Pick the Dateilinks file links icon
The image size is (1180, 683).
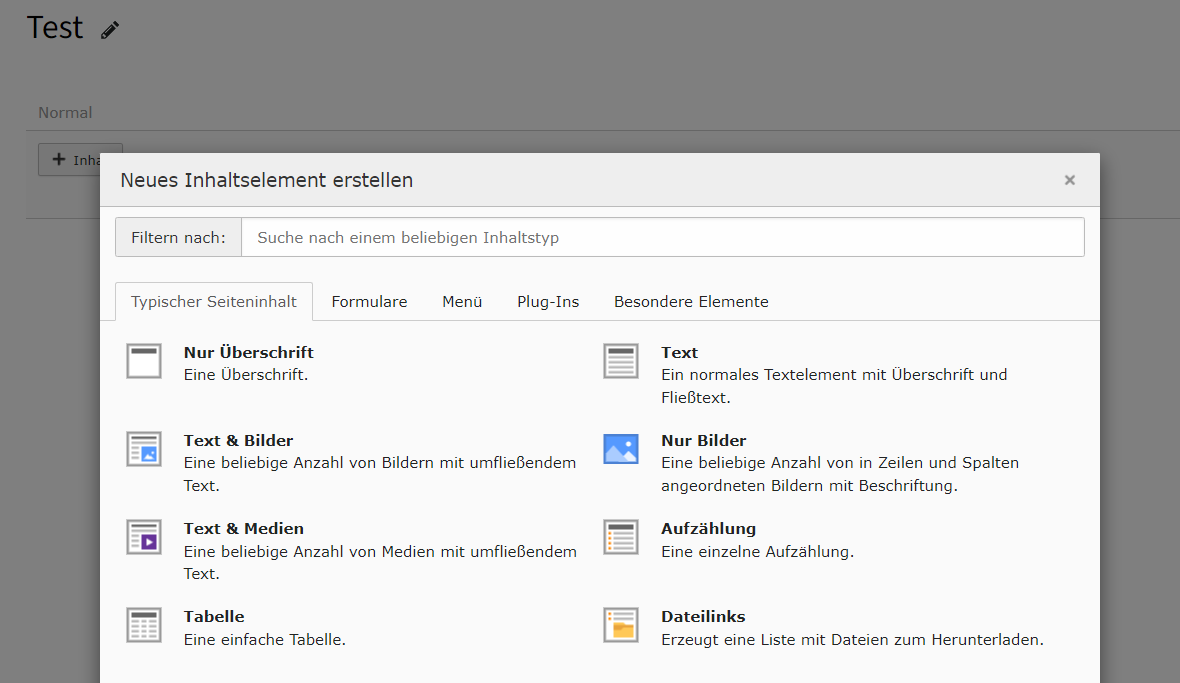click(x=621, y=625)
